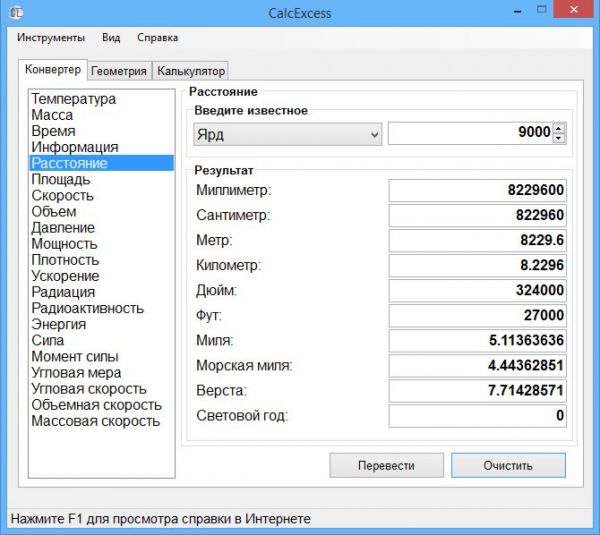Click the Метр result field

click(x=477, y=241)
